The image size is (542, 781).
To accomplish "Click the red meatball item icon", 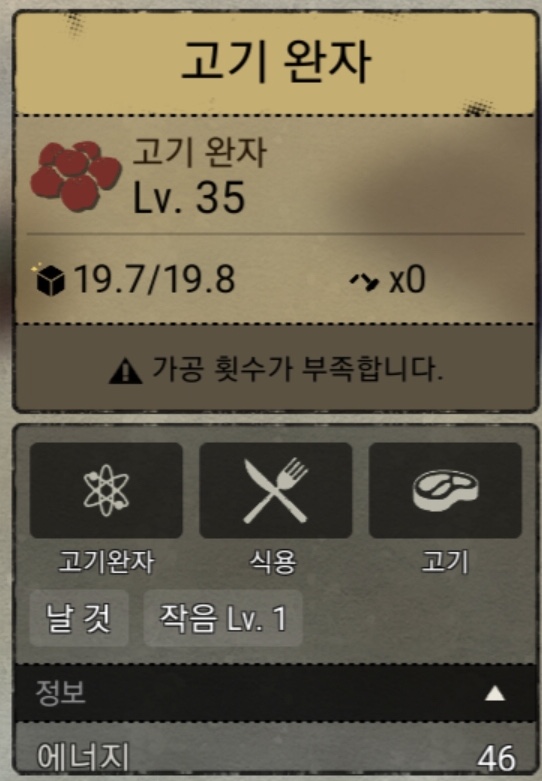I will click(76, 176).
